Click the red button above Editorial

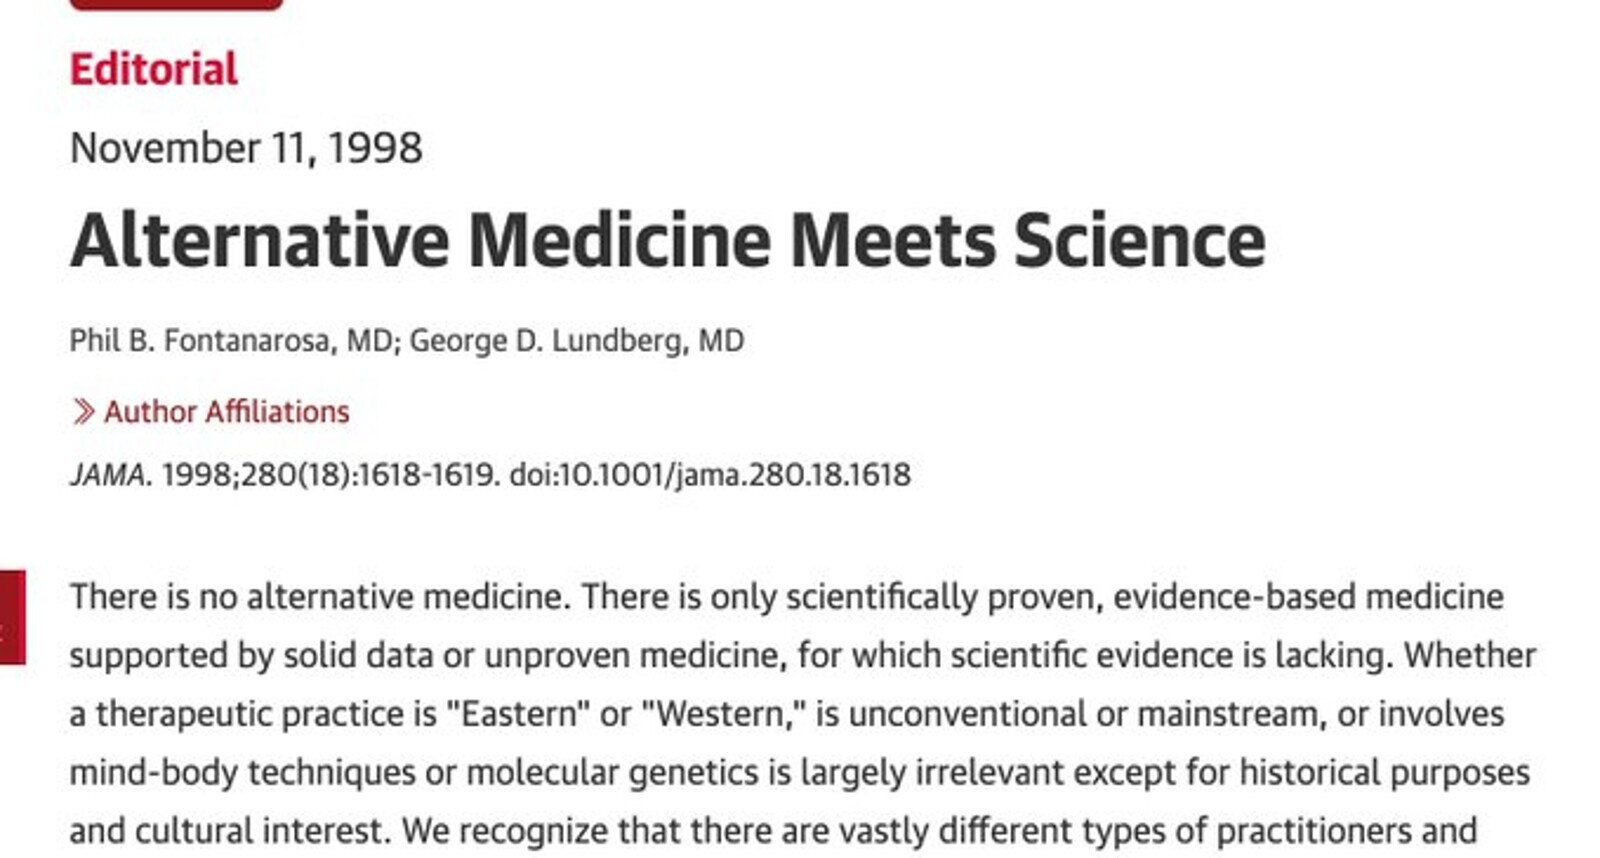click(176, 4)
